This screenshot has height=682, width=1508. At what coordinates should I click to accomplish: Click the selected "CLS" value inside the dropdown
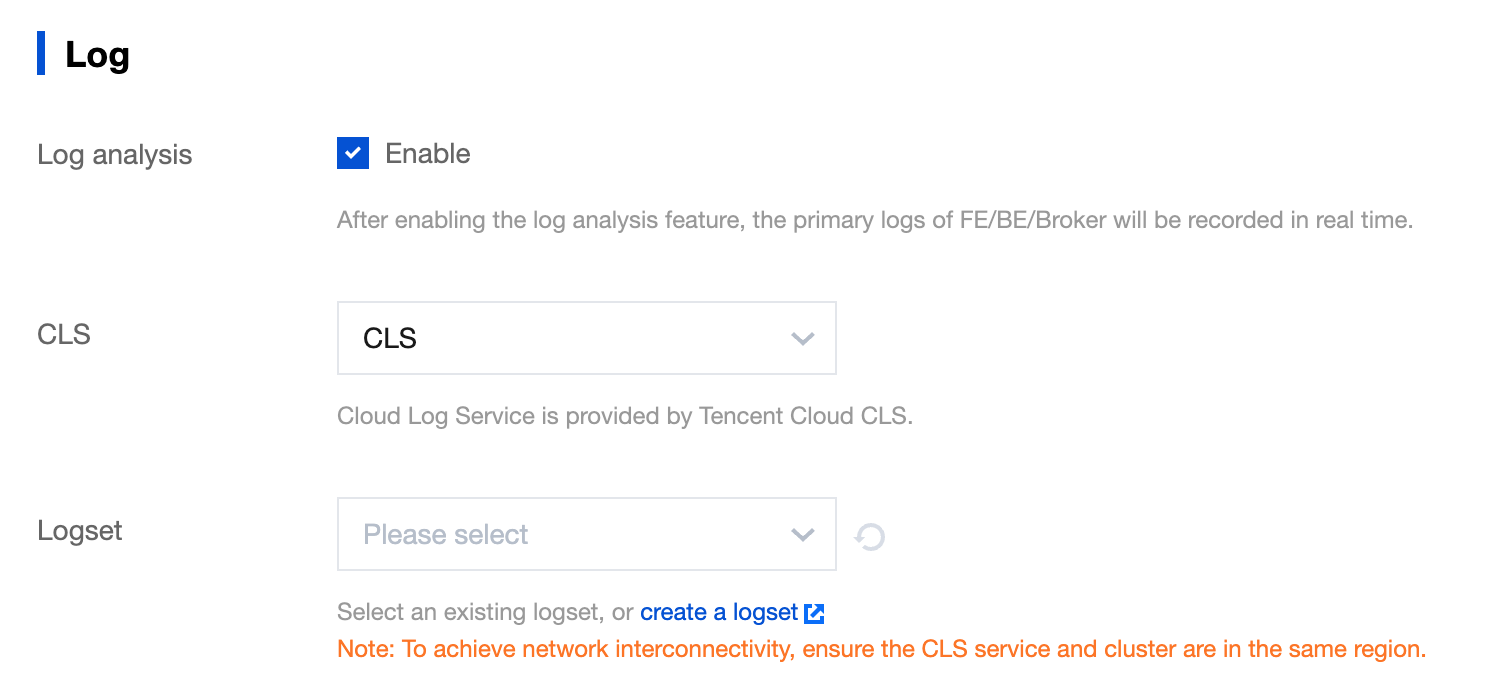[390, 339]
